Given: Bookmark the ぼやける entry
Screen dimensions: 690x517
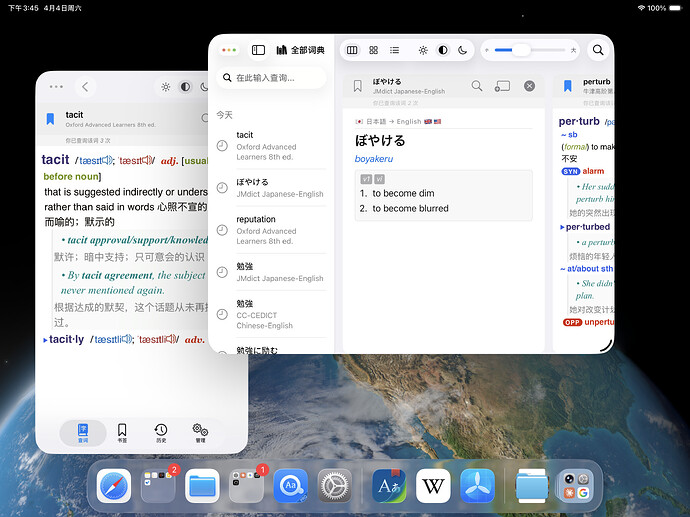Looking at the screenshot, I should 358,86.
